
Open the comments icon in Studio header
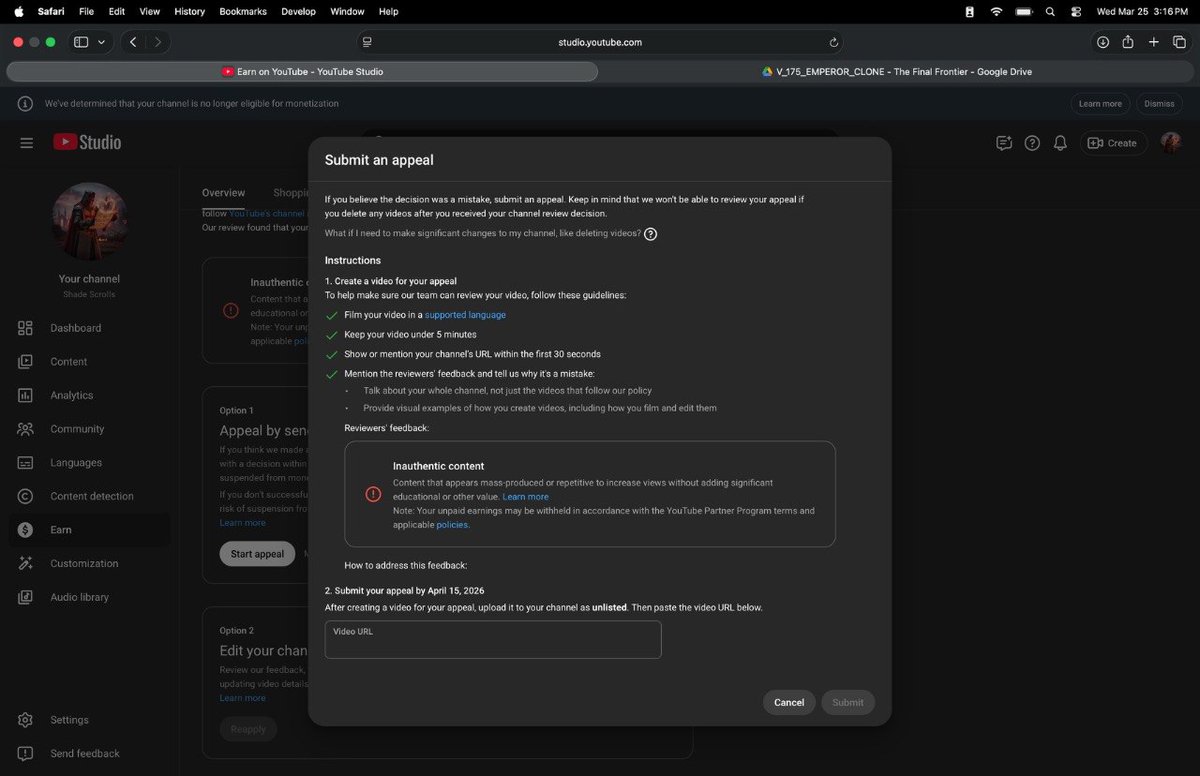(1004, 143)
